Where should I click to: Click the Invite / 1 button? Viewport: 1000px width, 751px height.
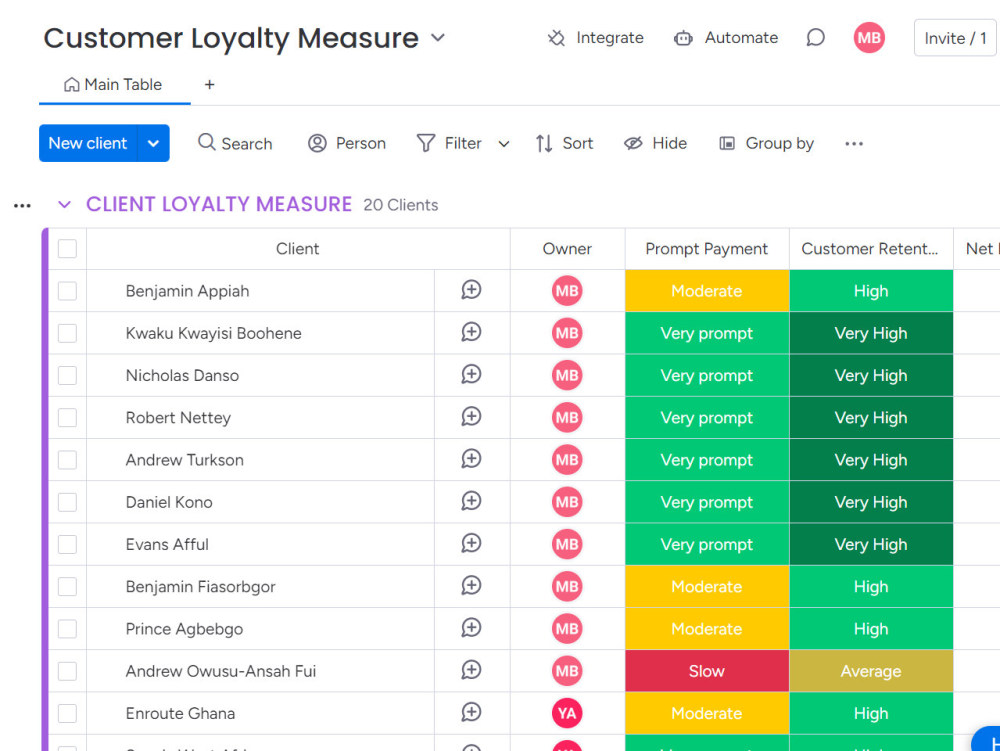(955, 38)
